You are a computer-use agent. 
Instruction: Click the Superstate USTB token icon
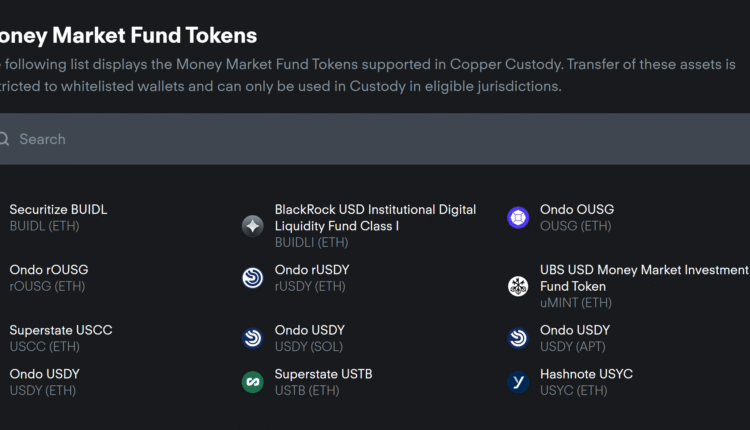253,382
